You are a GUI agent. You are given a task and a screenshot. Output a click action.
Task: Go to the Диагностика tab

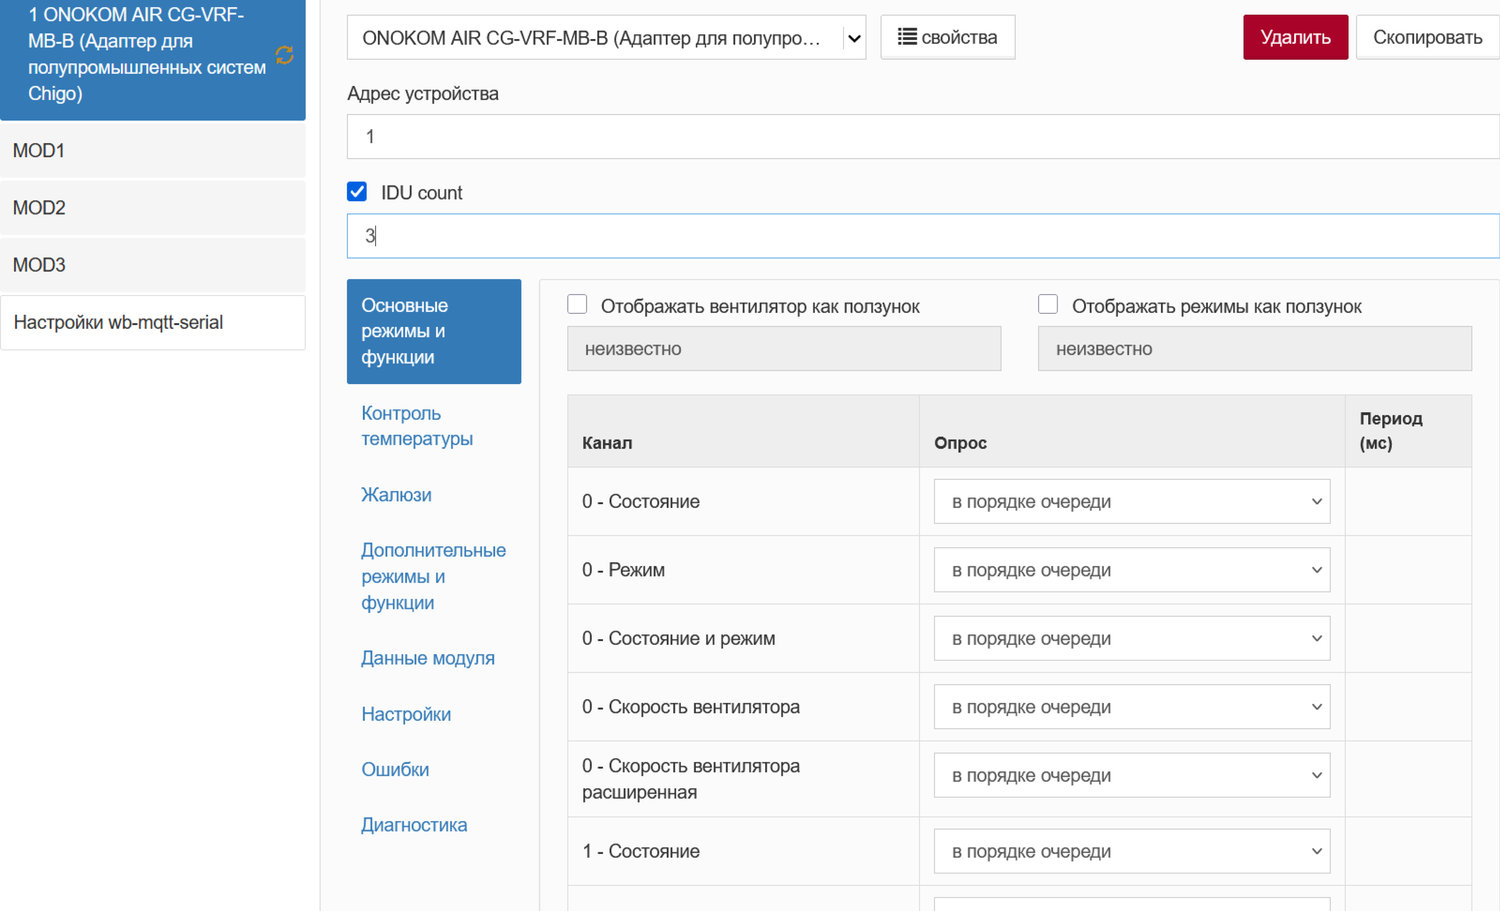coord(414,825)
